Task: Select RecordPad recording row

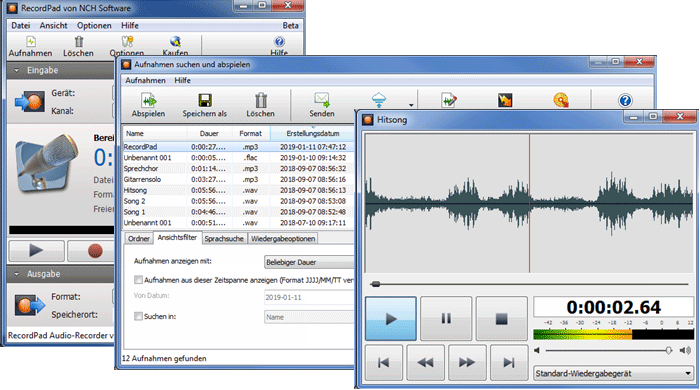Action: tap(238, 146)
